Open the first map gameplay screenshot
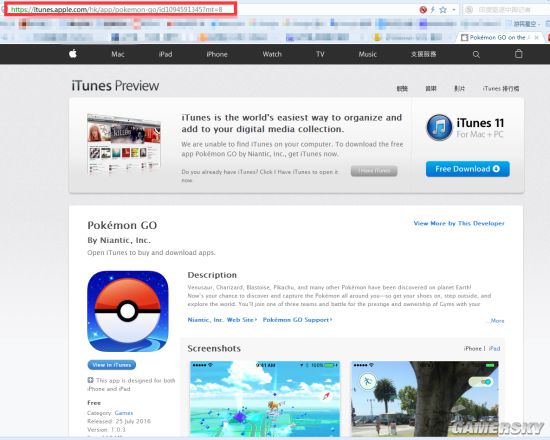 tap(265, 399)
